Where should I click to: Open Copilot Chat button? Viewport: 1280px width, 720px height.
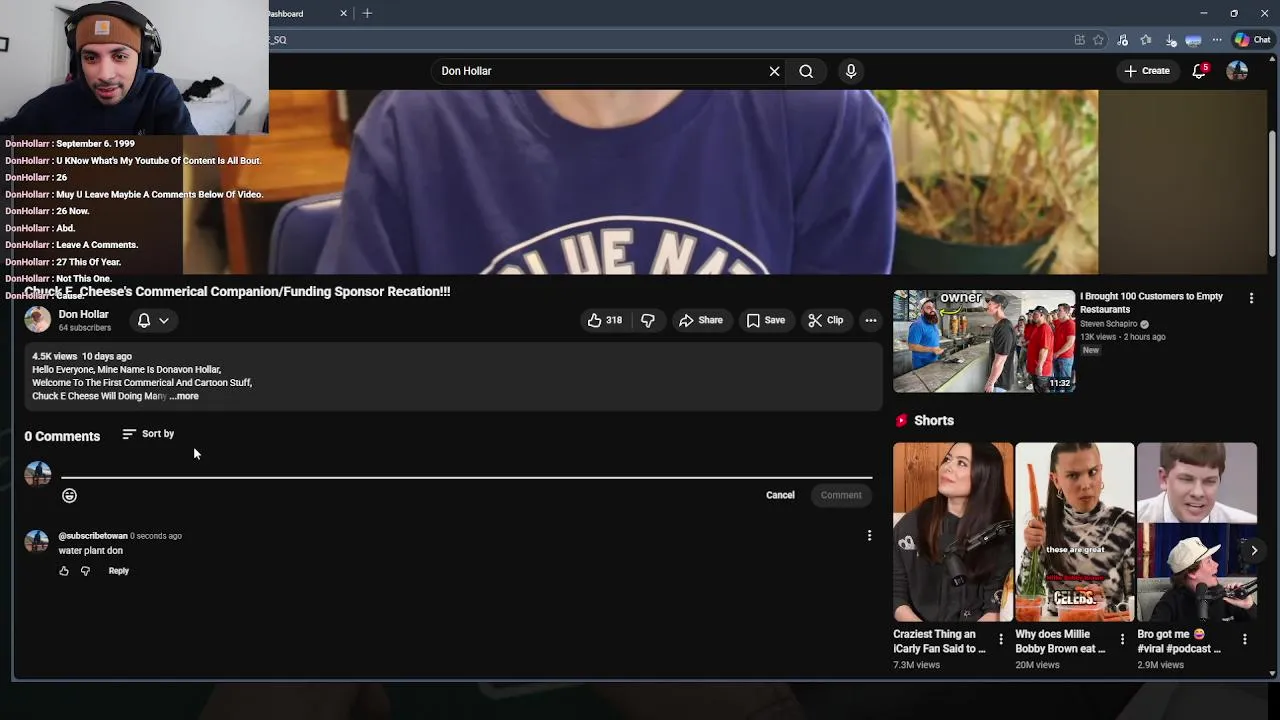[x=1253, y=40]
